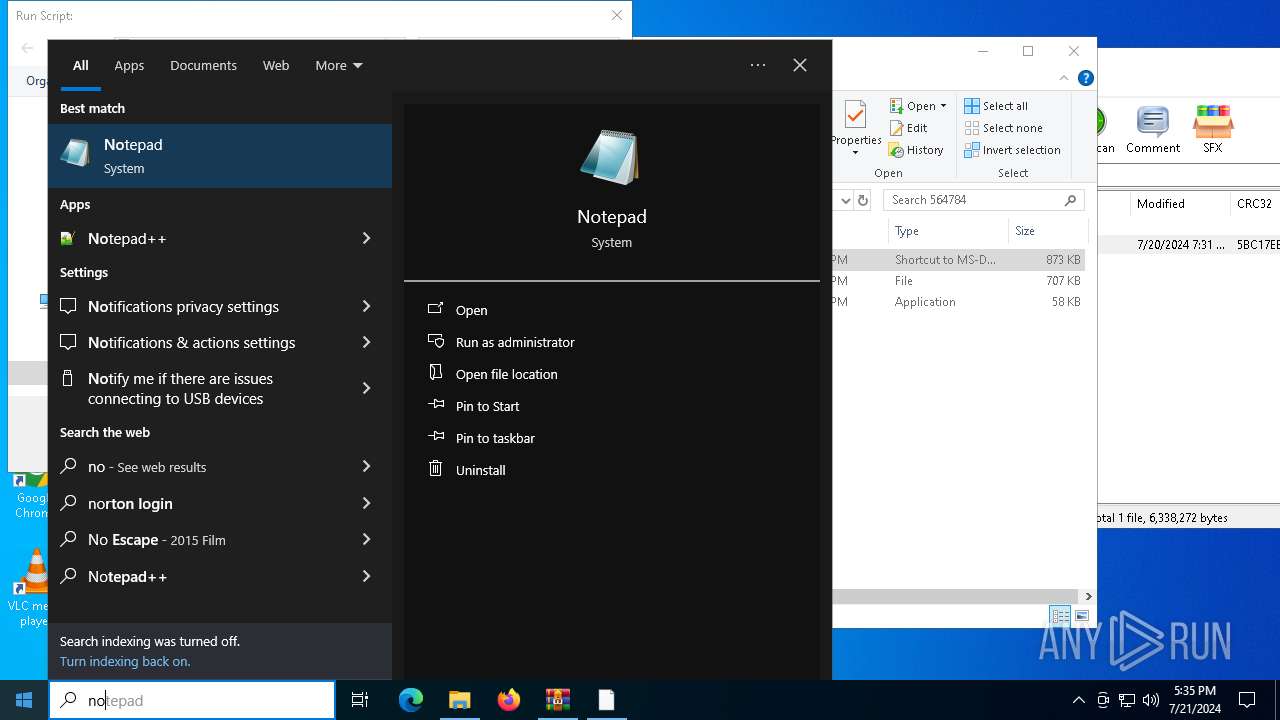Open the Windows Start button

click(24, 700)
